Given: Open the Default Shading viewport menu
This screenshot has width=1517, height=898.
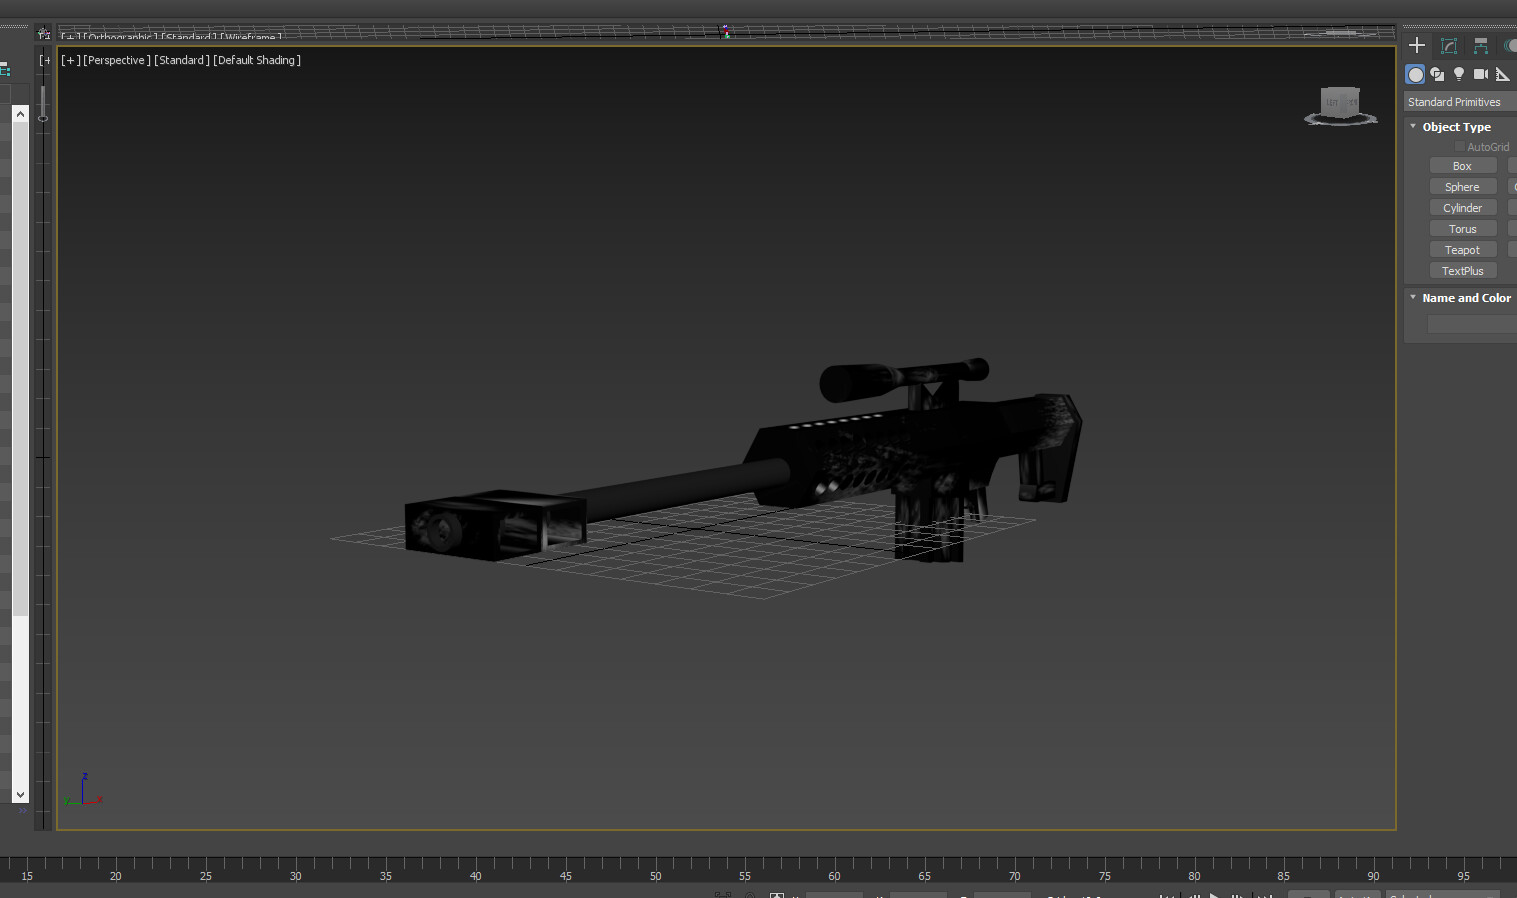Looking at the screenshot, I should pyautogui.click(x=256, y=60).
